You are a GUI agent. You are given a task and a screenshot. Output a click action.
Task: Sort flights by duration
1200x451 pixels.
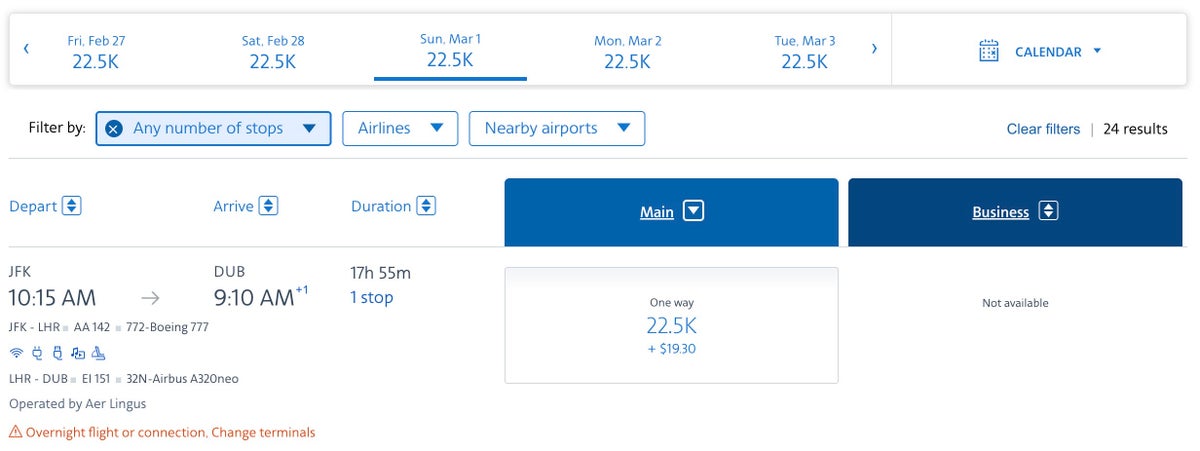(x=426, y=206)
